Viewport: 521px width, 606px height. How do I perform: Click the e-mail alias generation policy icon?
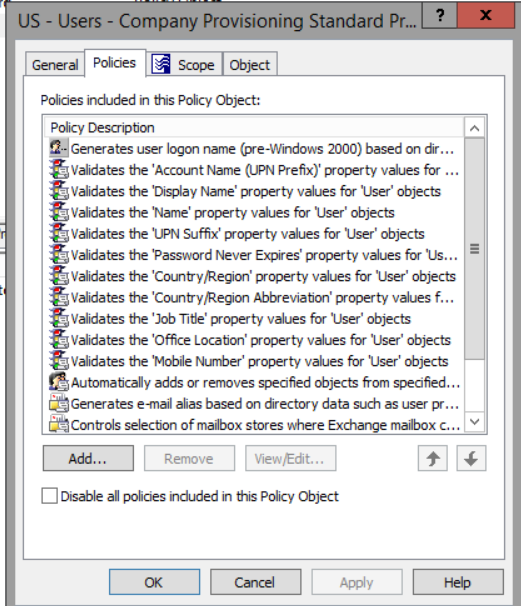pos(59,403)
